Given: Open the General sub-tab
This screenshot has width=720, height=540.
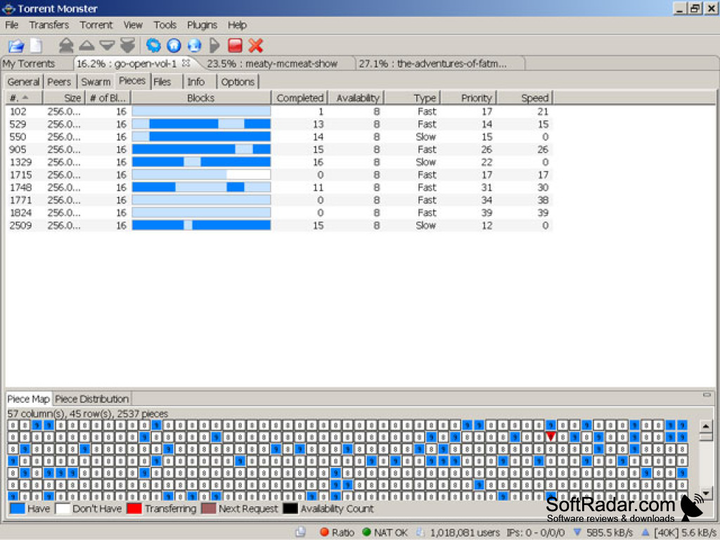Looking at the screenshot, I should point(23,82).
